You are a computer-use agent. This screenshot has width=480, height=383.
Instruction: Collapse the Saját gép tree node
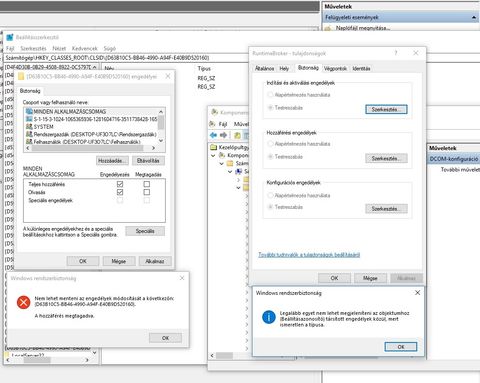(230, 171)
